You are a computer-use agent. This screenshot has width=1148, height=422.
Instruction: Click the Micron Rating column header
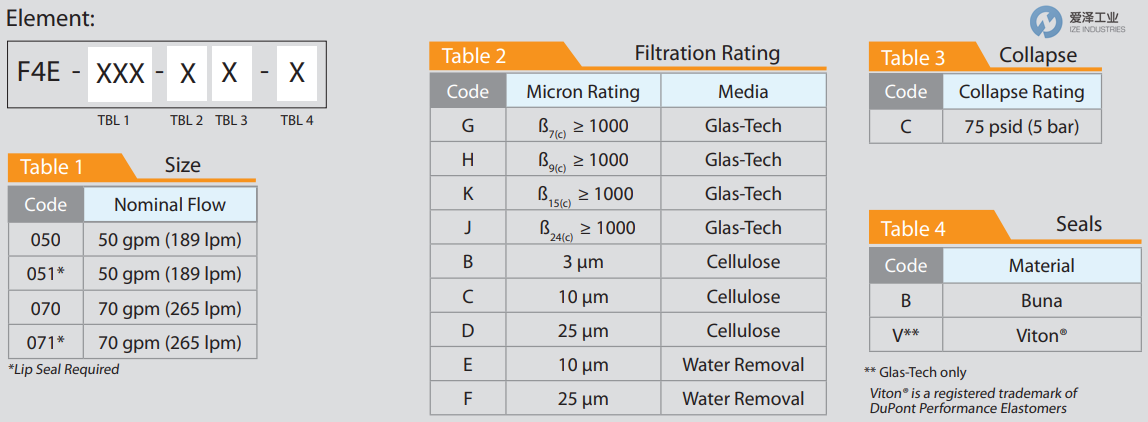(x=583, y=92)
